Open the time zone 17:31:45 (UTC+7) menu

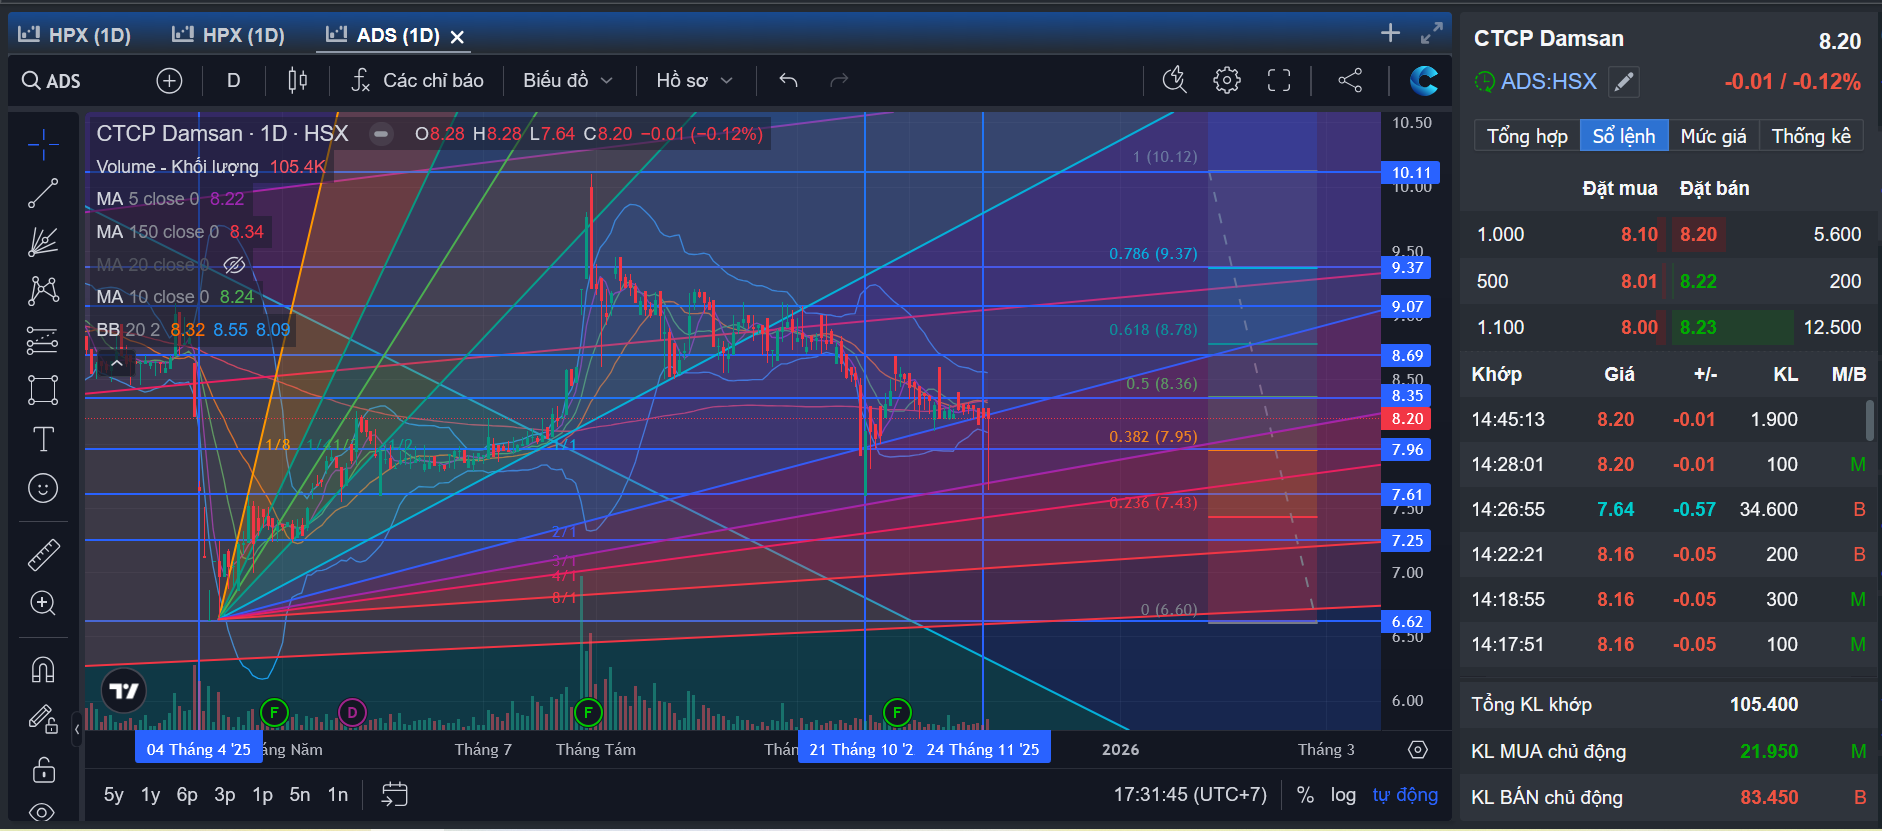click(x=1190, y=795)
